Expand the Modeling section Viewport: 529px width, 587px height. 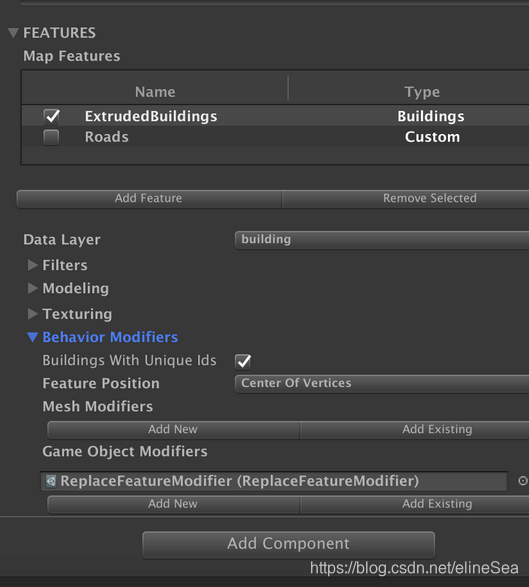pos(33,288)
